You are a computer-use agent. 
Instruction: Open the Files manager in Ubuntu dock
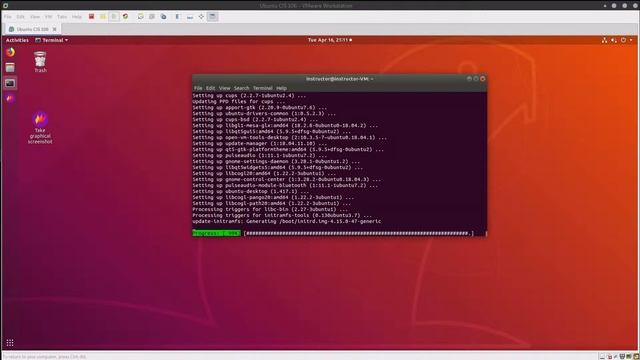click(x=10, y=67)
